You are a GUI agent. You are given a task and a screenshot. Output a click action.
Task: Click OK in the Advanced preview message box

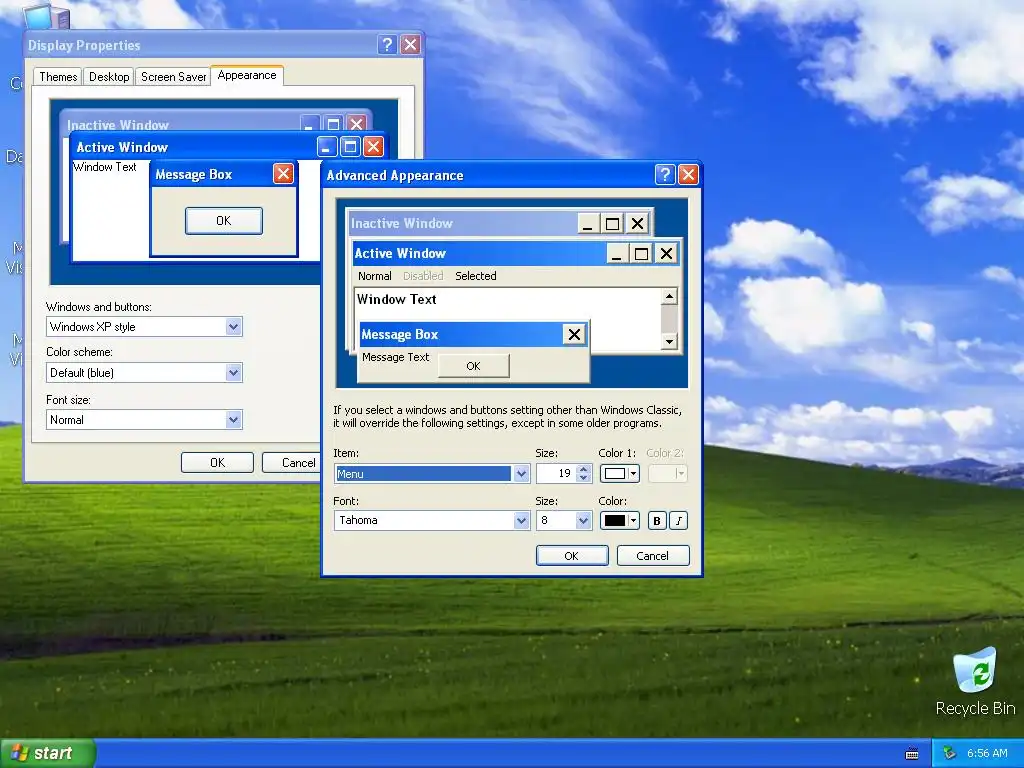tap(473, 366)
